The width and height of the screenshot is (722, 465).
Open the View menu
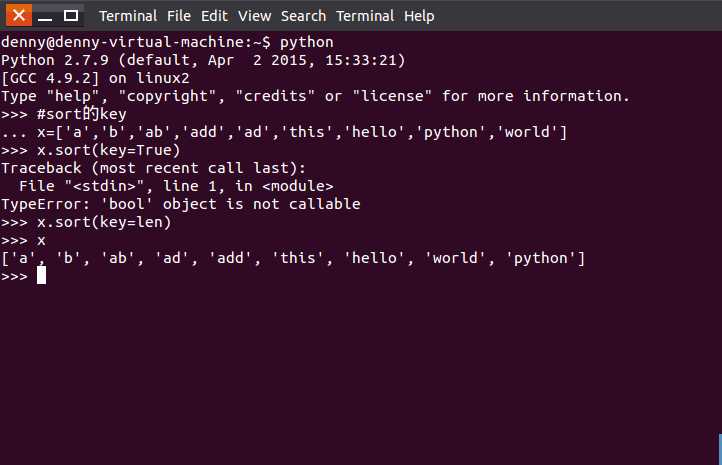click(254, 16)
